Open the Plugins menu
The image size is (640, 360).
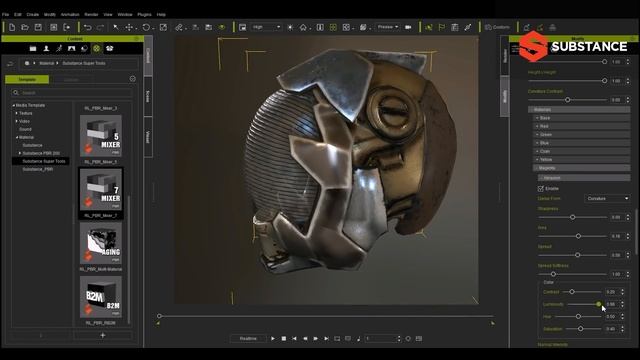point(144,14)
